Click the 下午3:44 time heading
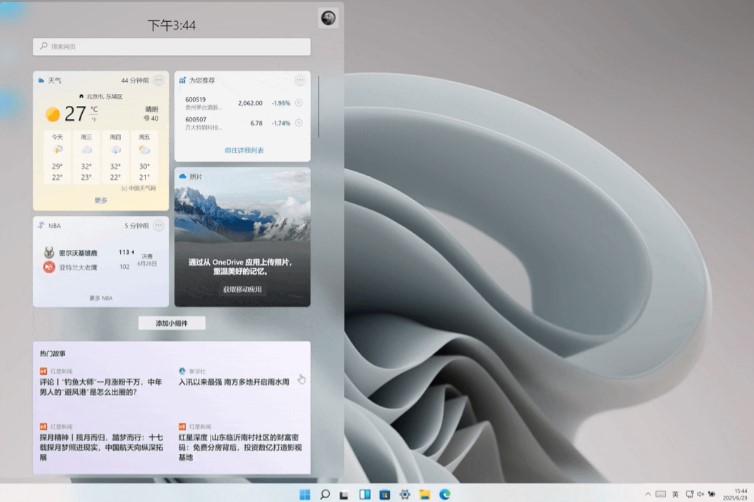The width and height of the screenshot is (754, 502). click(172, 25)
